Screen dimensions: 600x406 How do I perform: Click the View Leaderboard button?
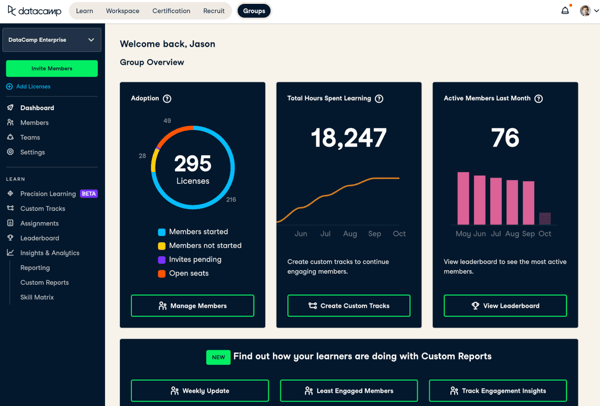pyautogui.click(x=505, y=306)
